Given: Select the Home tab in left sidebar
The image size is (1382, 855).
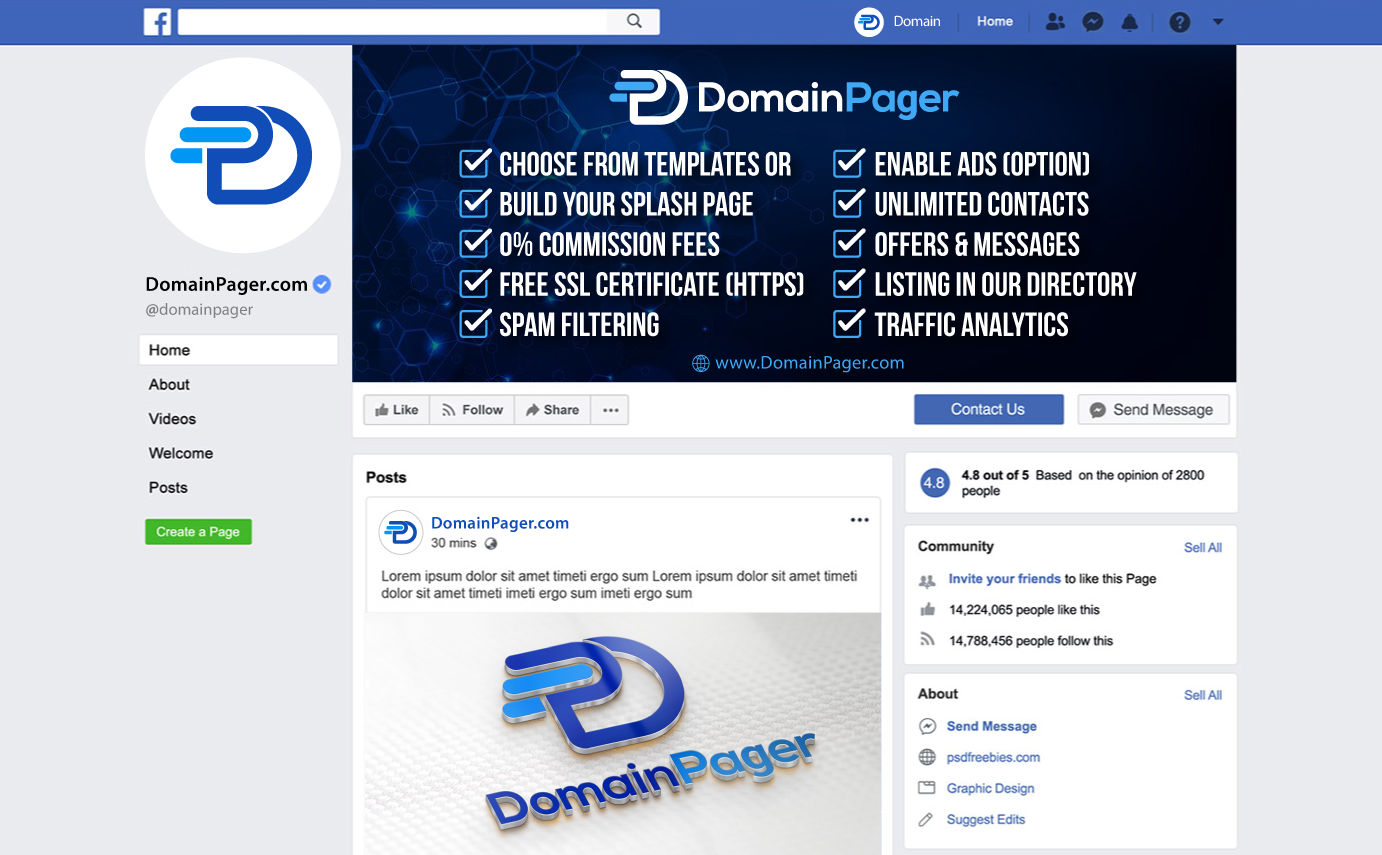Looking at the screenshot, I should 238,350.
